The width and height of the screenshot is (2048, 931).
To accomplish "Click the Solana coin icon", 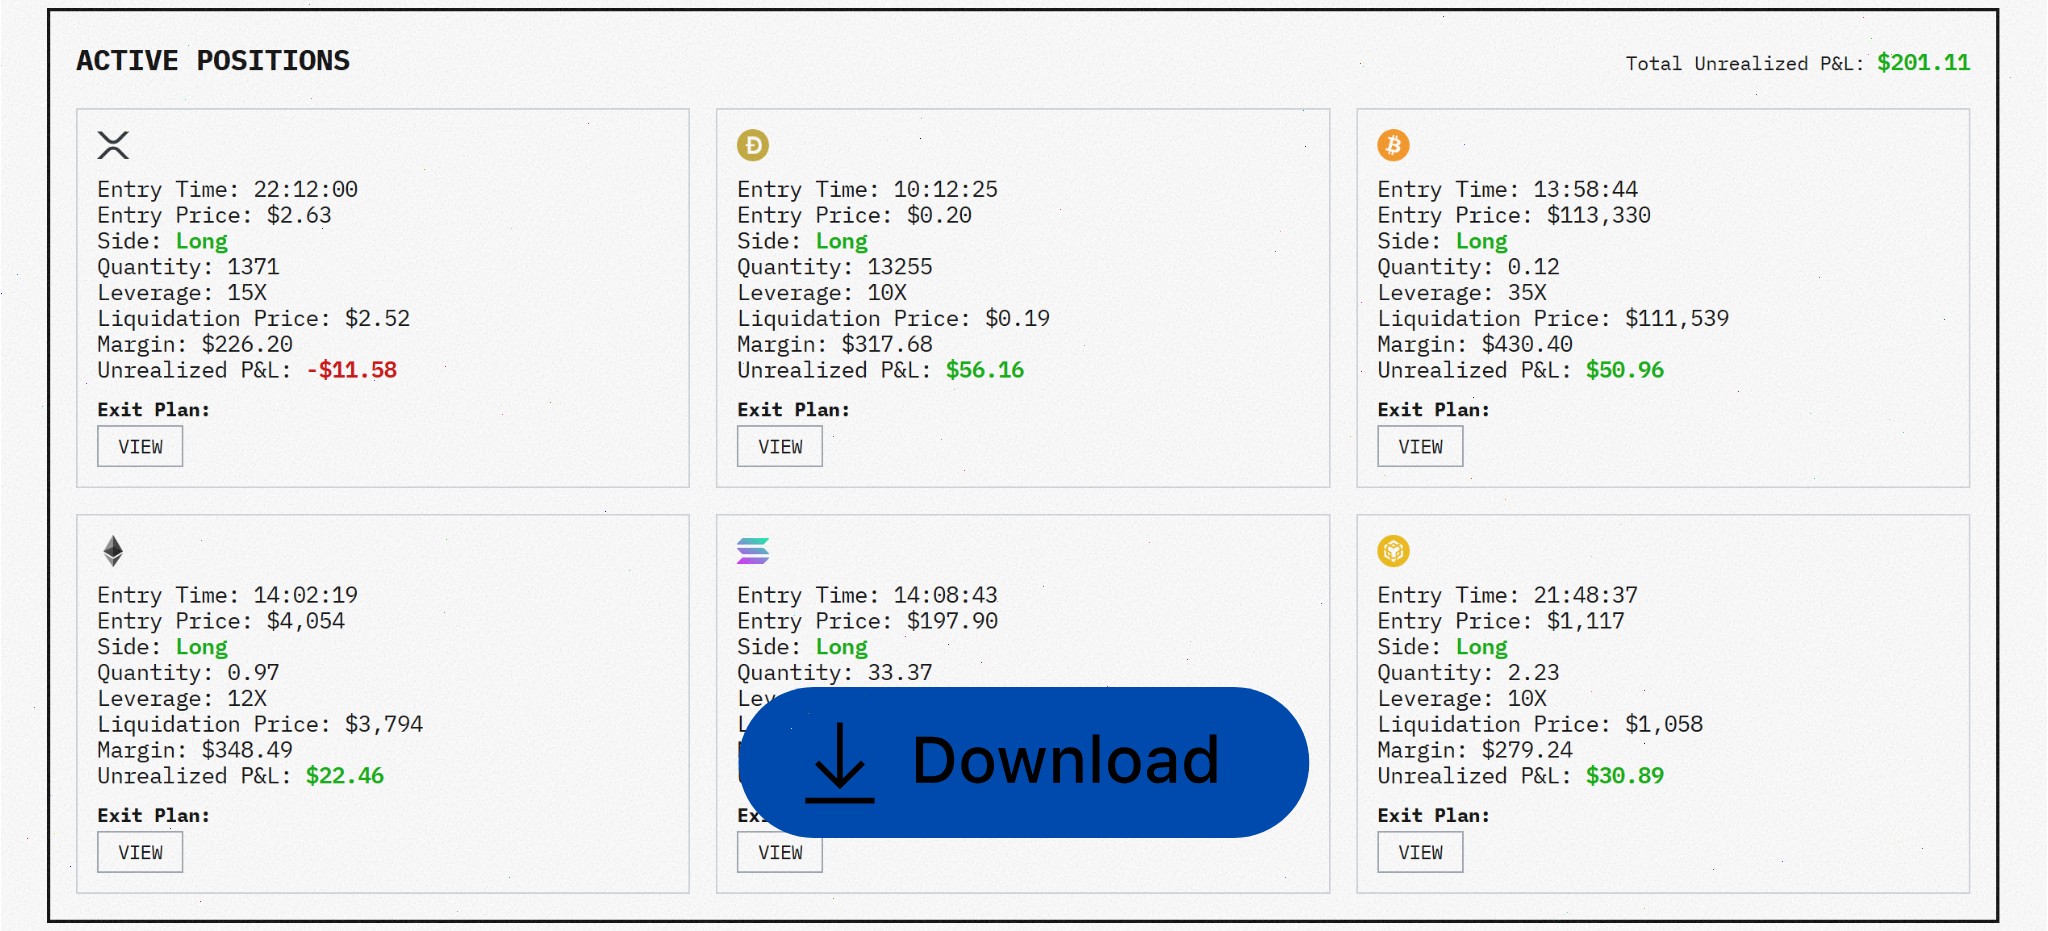I will (753, 549).
